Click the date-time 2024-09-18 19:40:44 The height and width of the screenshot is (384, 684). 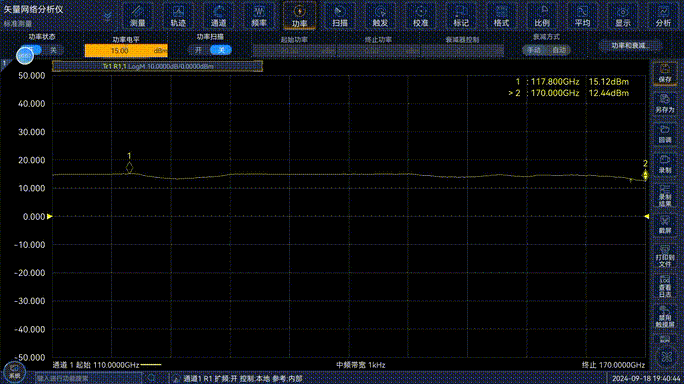(x=646, y=378)
